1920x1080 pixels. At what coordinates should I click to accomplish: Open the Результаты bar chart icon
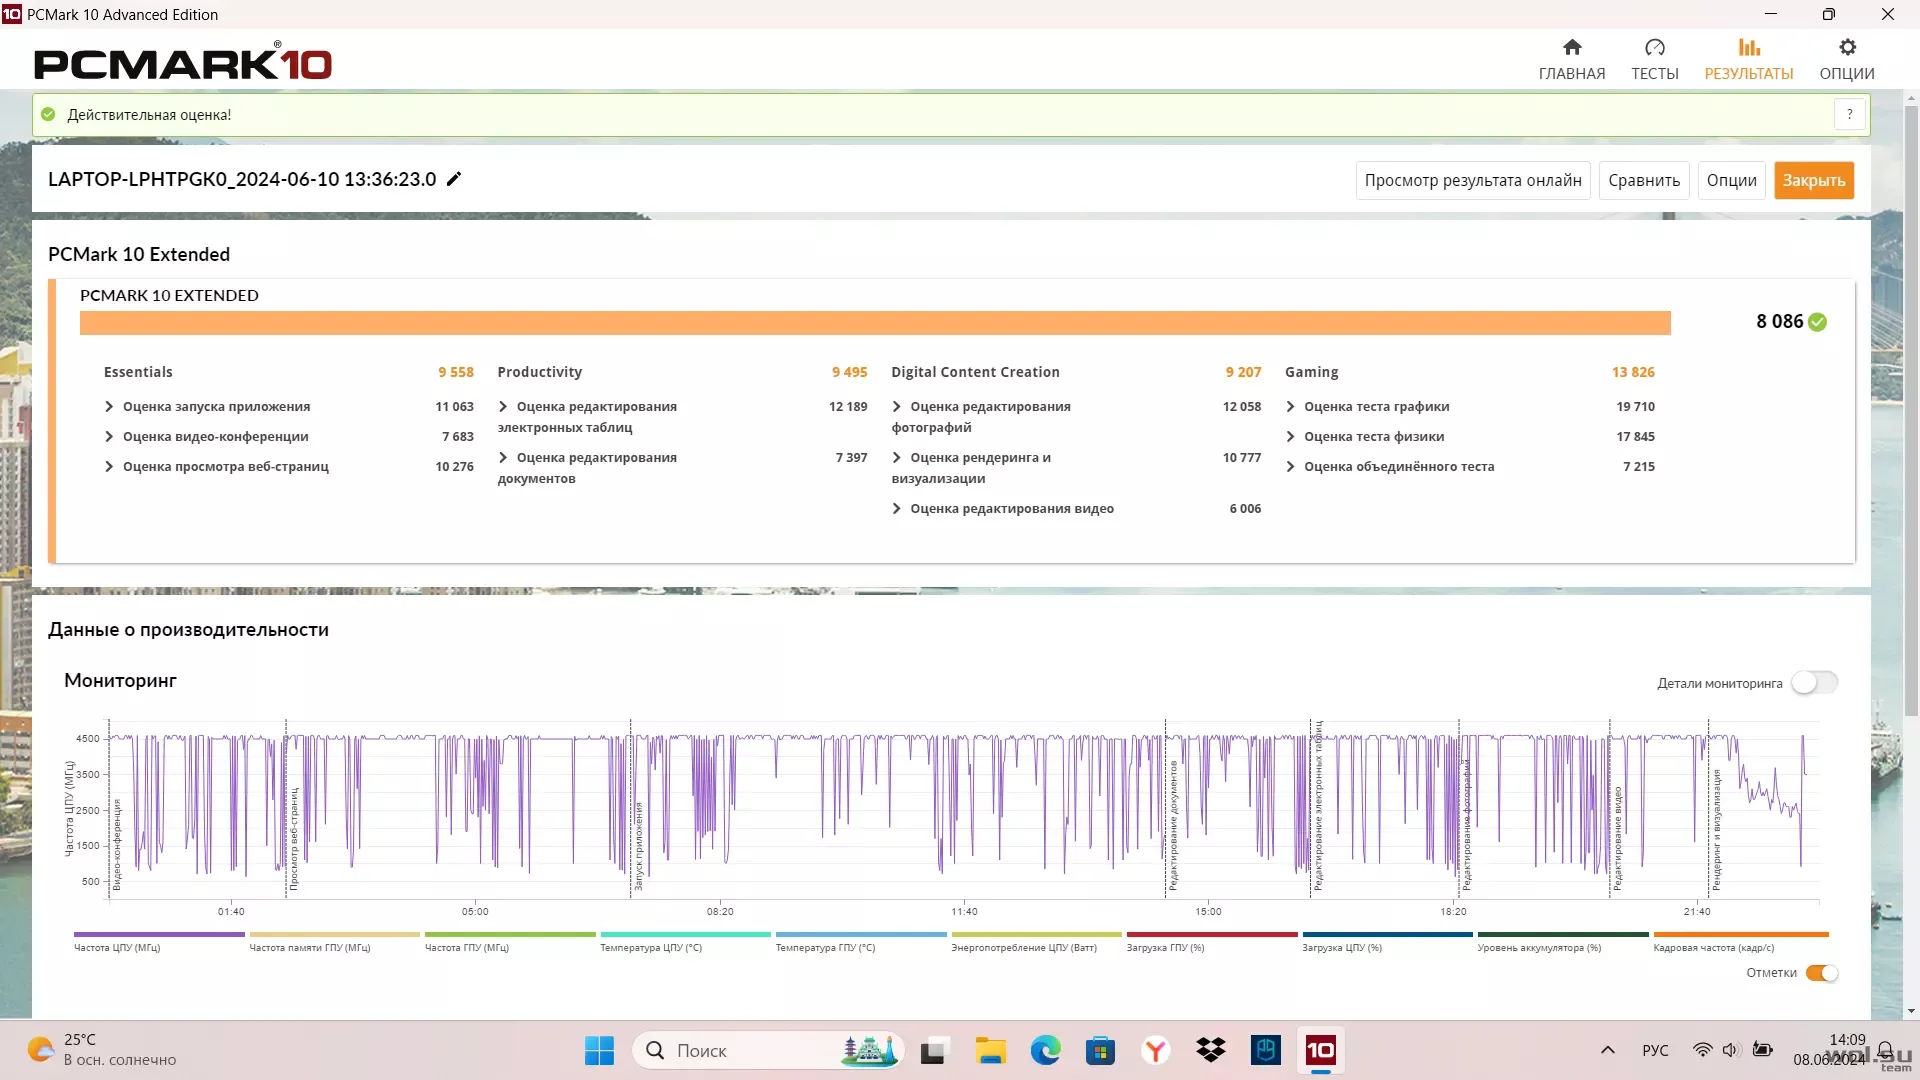click(1749, 47)
